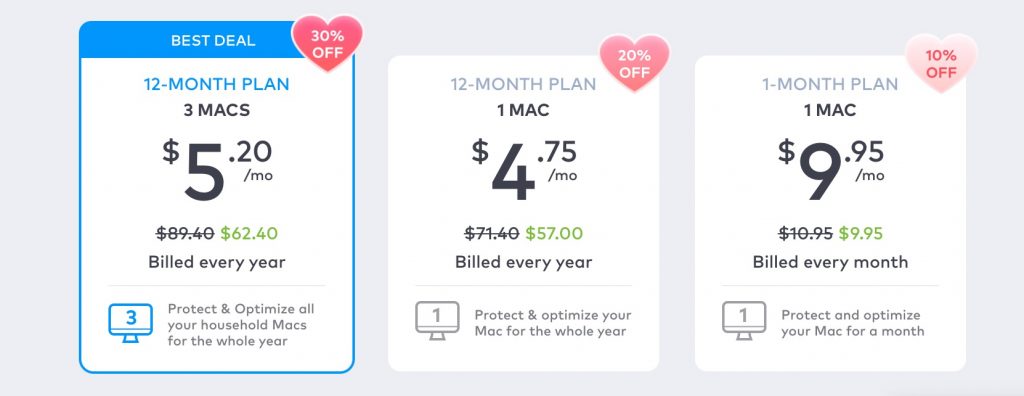Click 'Protect and optimize your Mac for a month' text
The width and height of the screenshot is (1024, 396).
click(x=853, y=323)
